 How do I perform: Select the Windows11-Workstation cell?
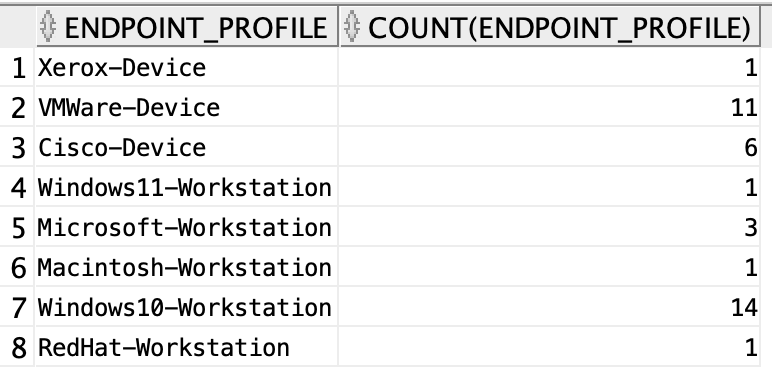(x=187, y=188)
